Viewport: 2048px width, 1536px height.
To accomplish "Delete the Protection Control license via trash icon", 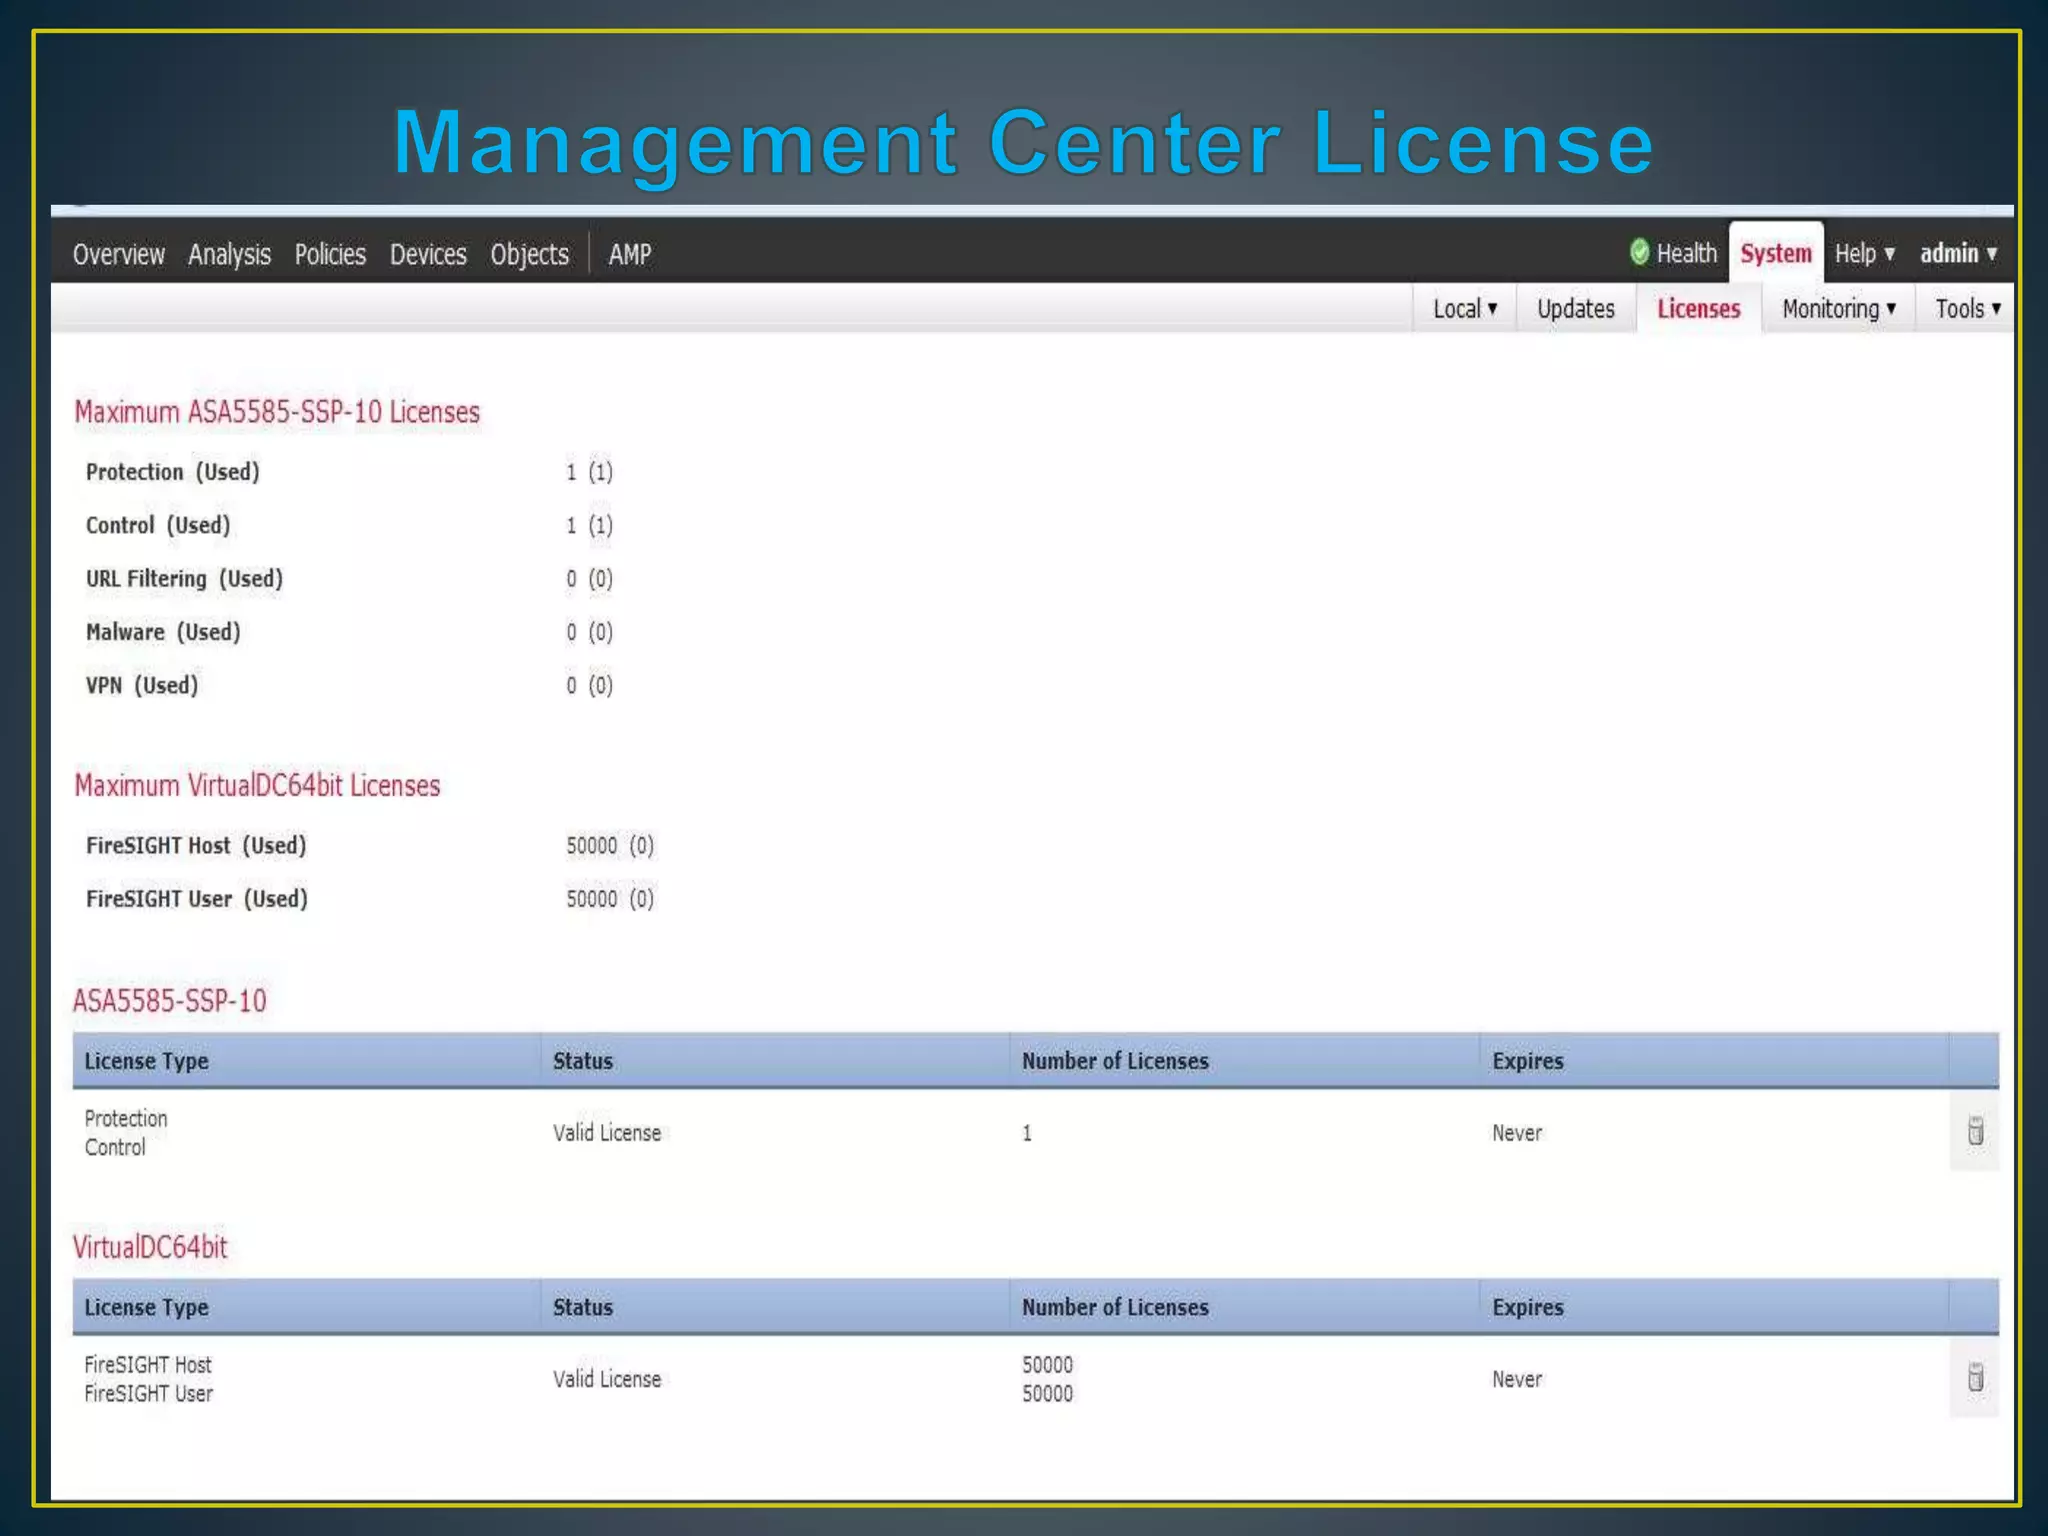I will 1975,1131.
